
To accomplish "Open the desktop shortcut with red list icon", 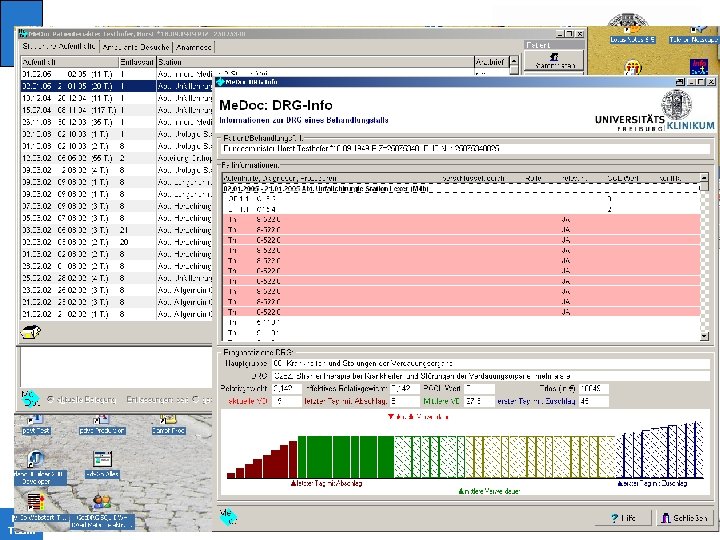I will tap(35, 502).
